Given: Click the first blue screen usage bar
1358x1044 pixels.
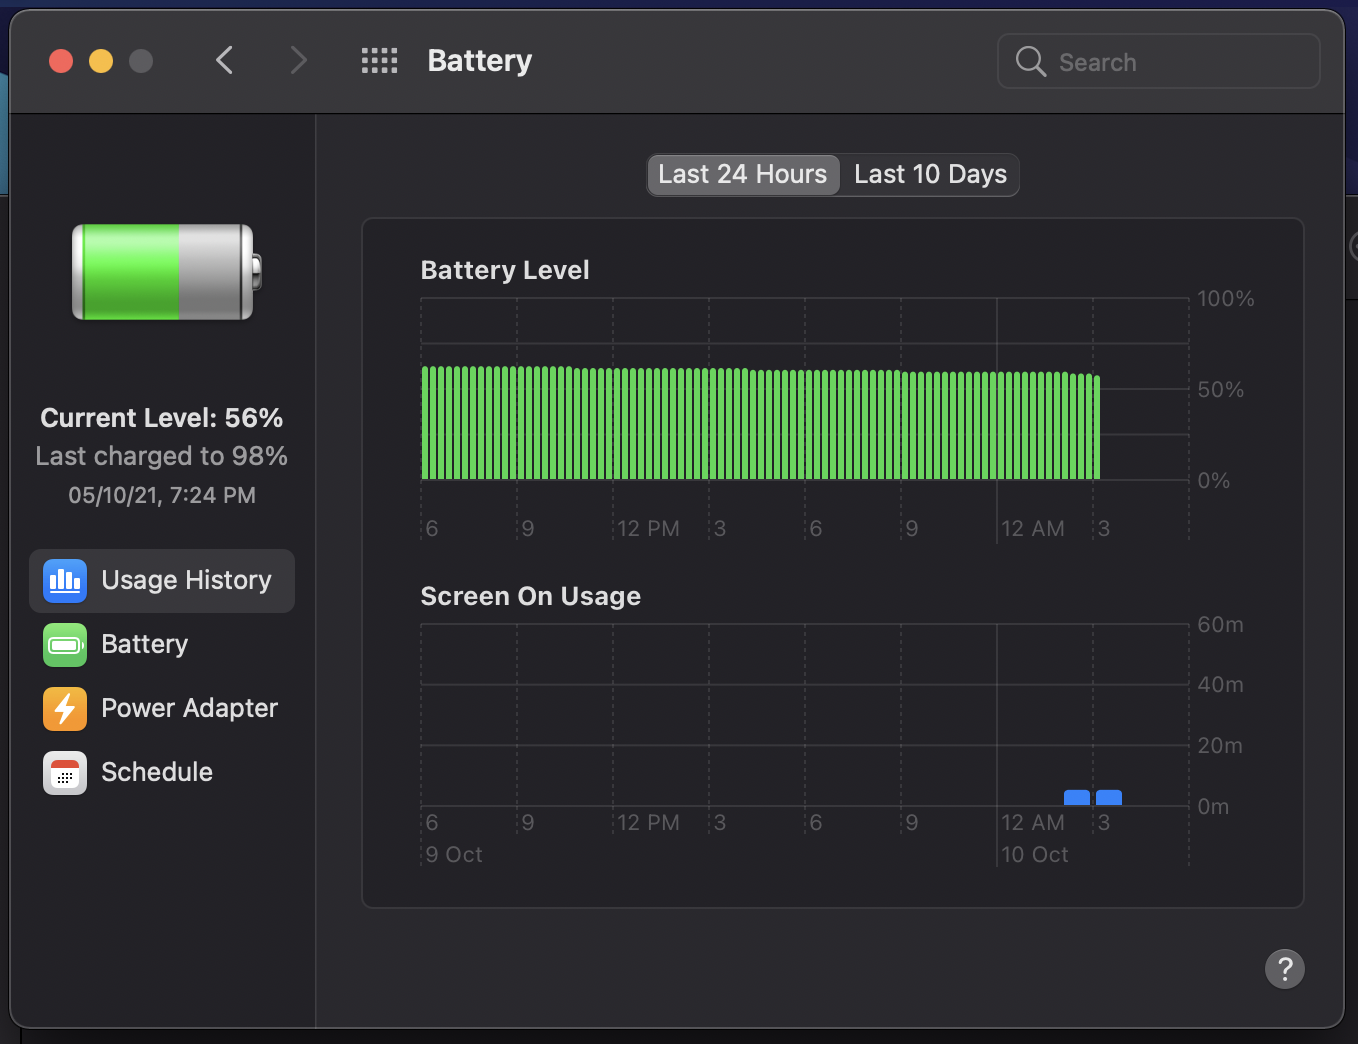Looking at the screenshot, I should click(x=1077, y=798).
